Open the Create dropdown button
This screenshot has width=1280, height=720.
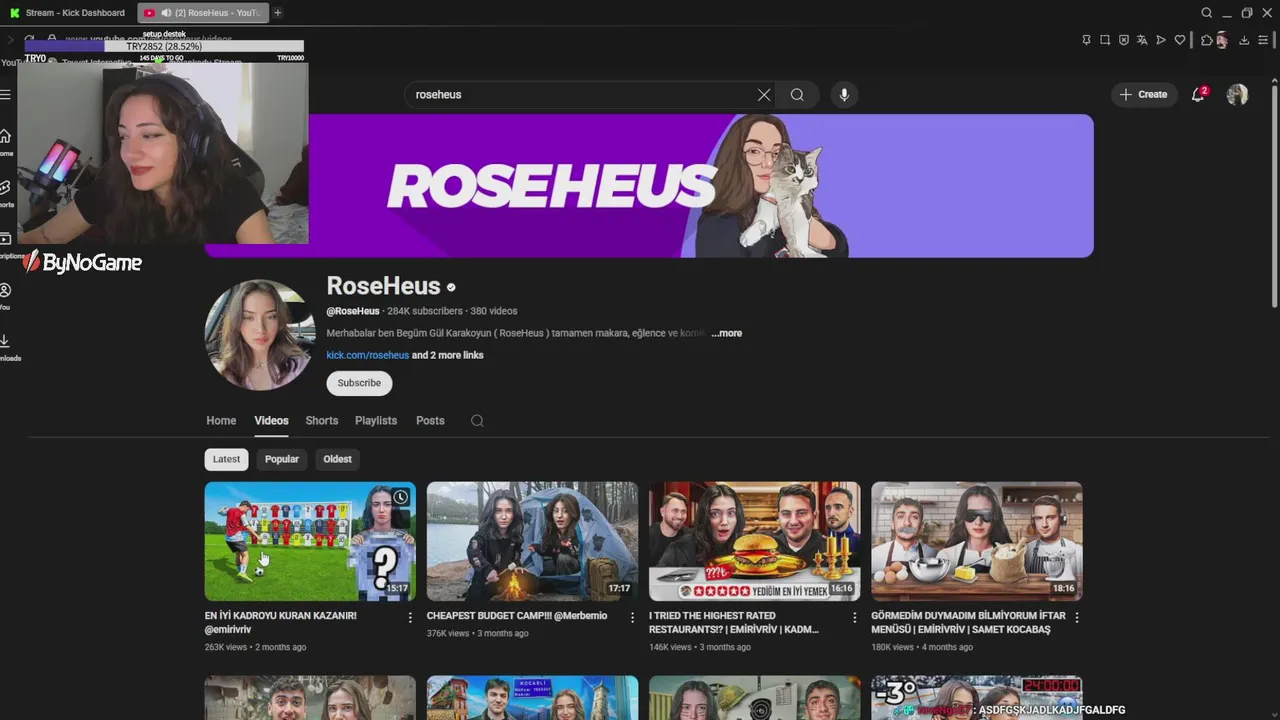tap(1144, 94)
